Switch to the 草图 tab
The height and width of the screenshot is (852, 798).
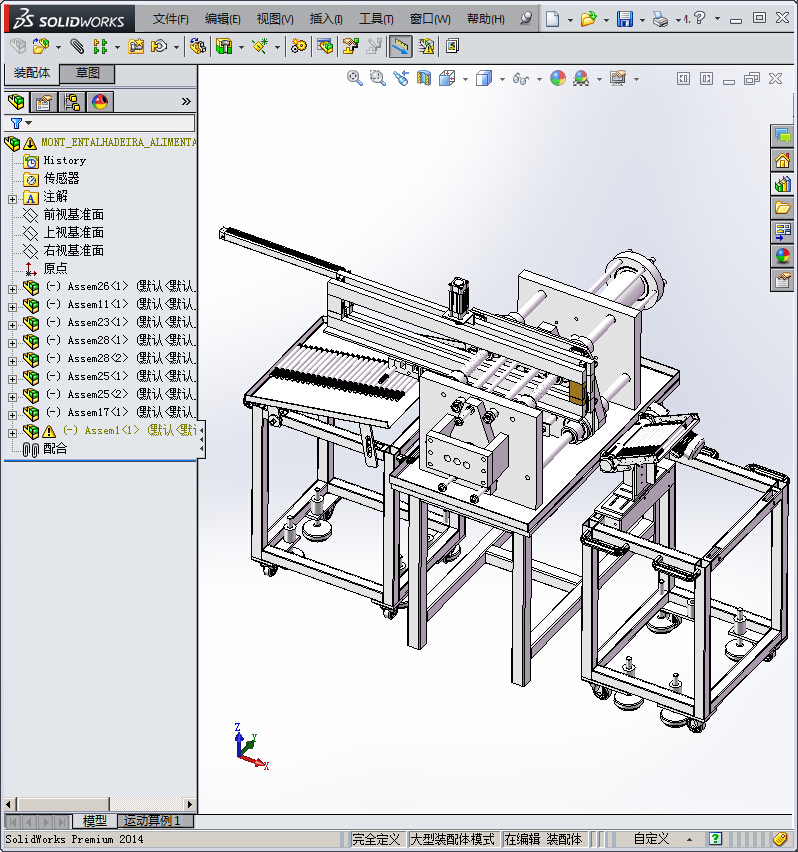[87, 73]
